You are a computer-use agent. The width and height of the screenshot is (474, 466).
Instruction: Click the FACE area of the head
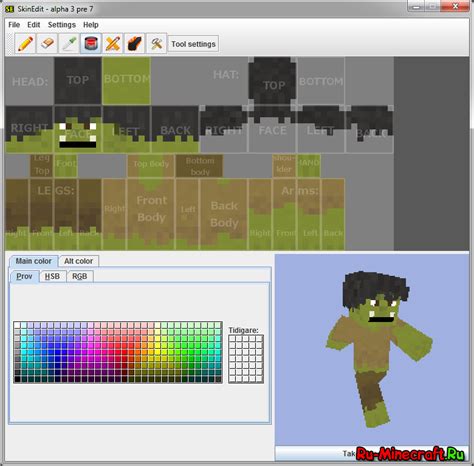coord(78,129)
